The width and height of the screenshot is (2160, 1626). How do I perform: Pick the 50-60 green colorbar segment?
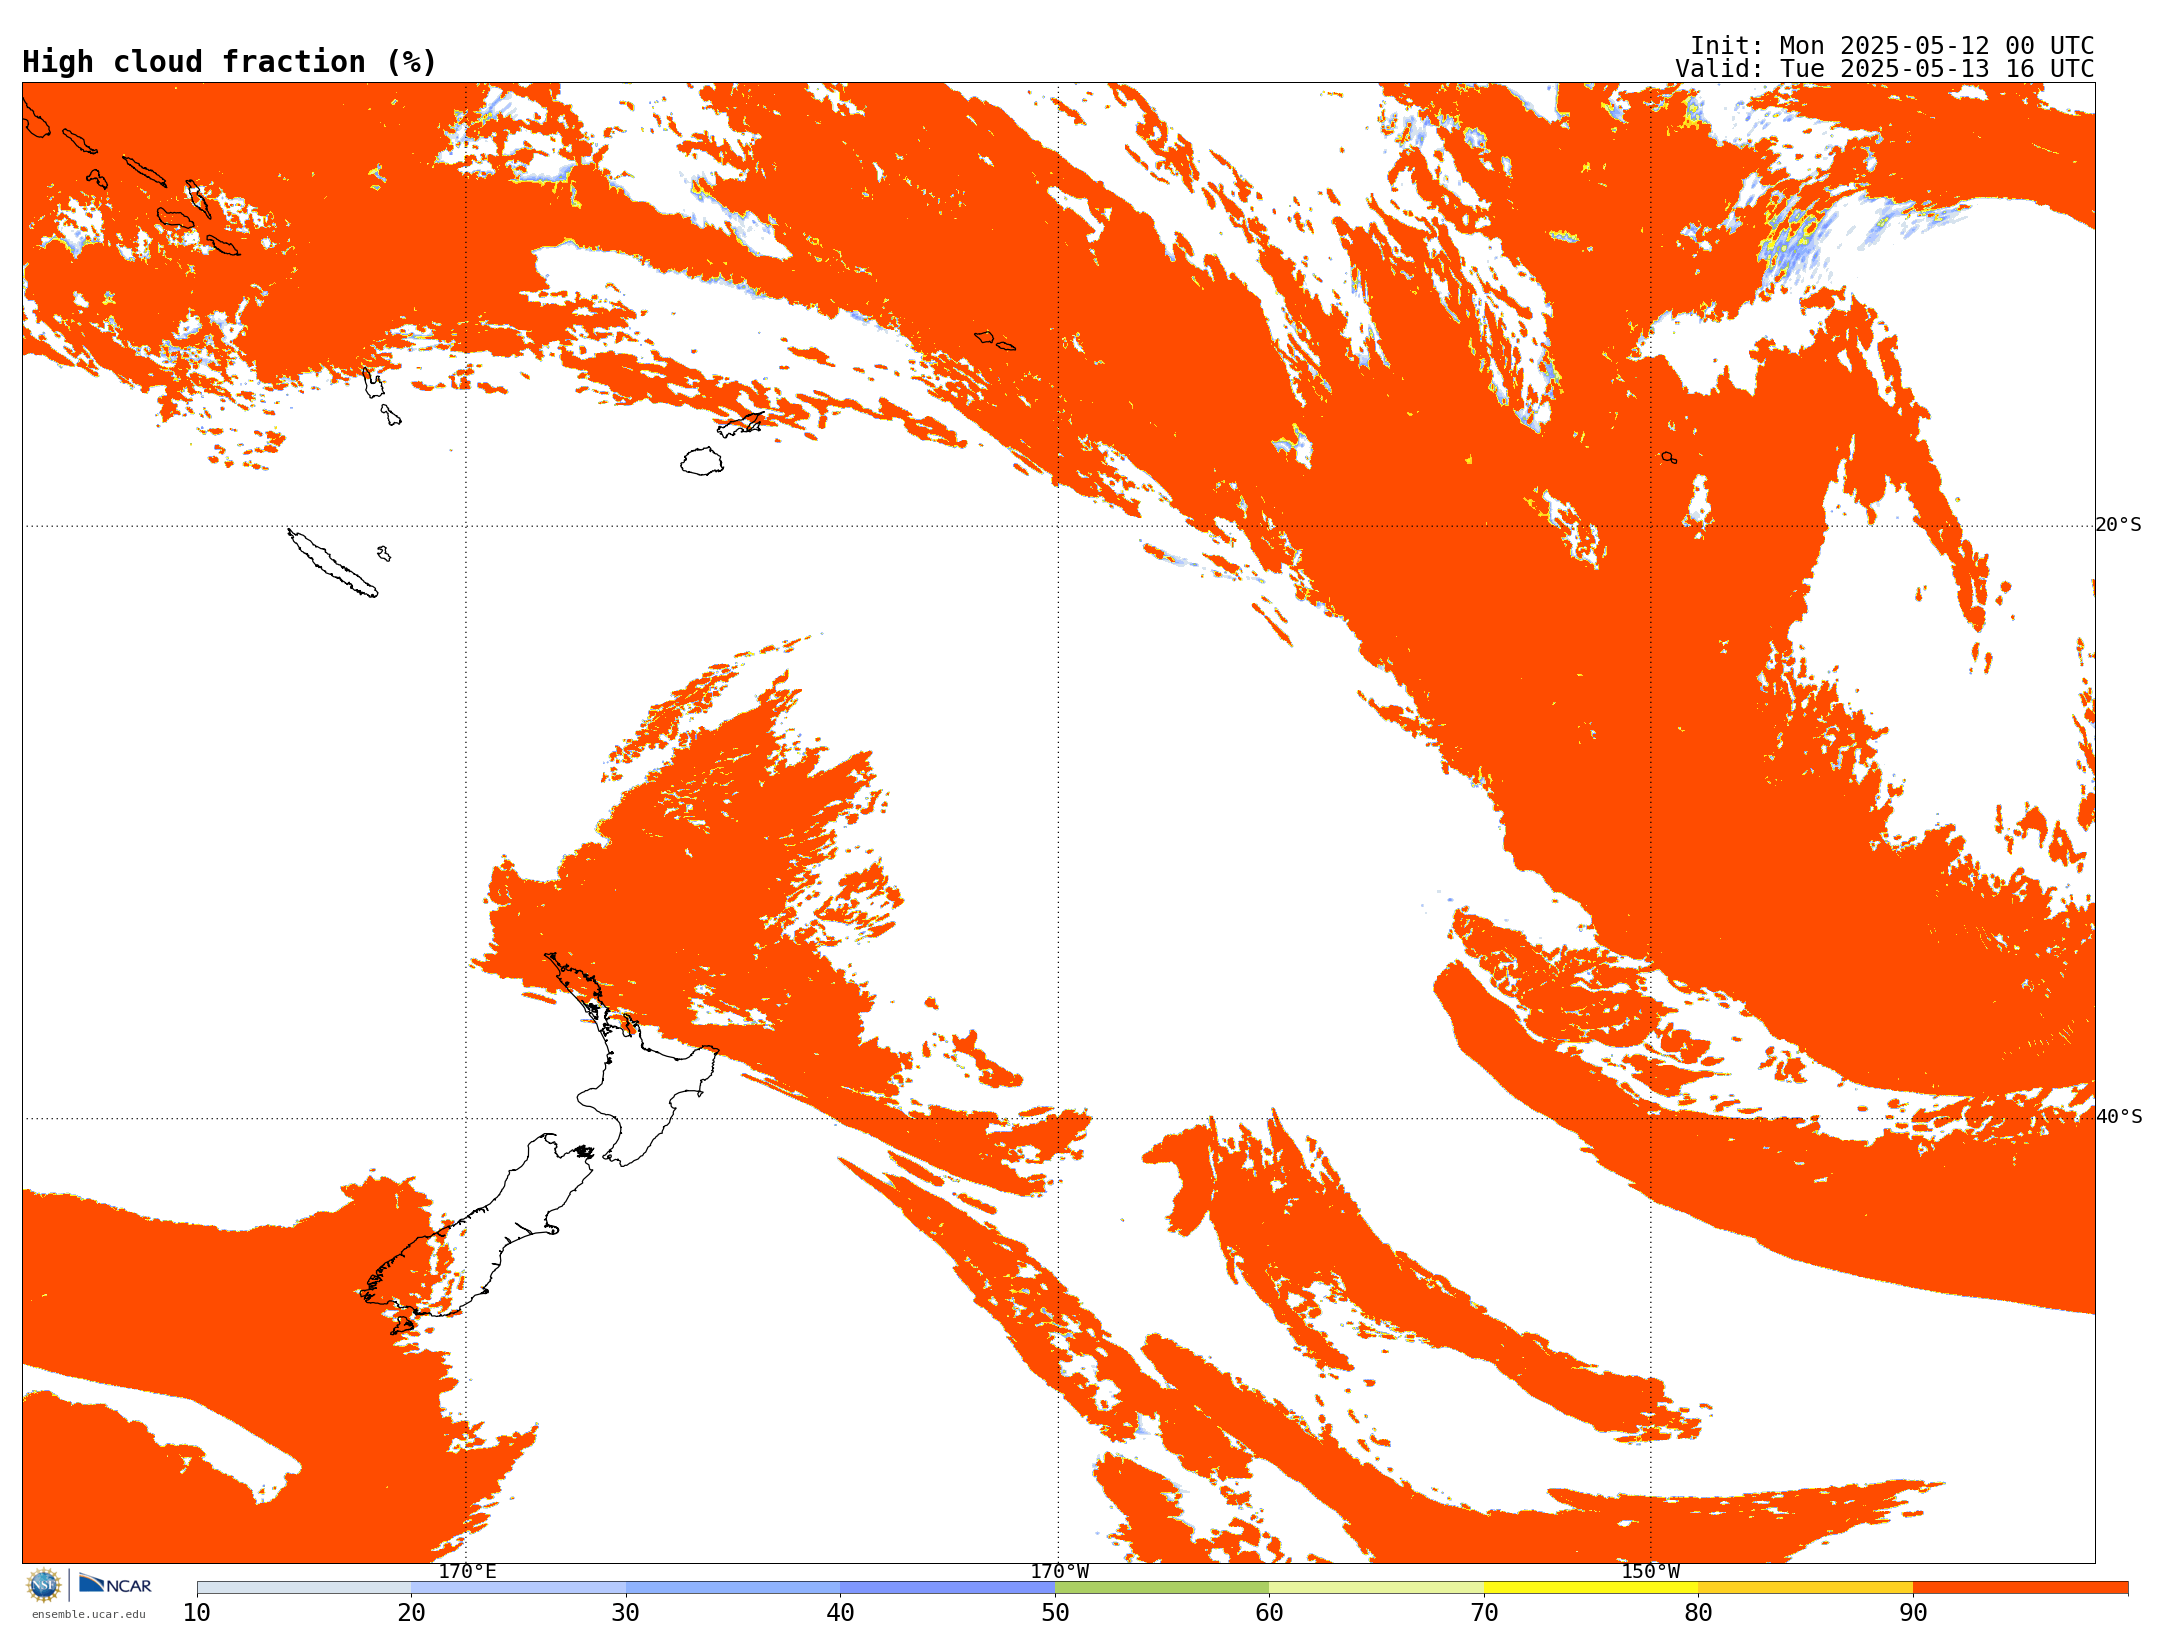(x=1162, y=1588)
